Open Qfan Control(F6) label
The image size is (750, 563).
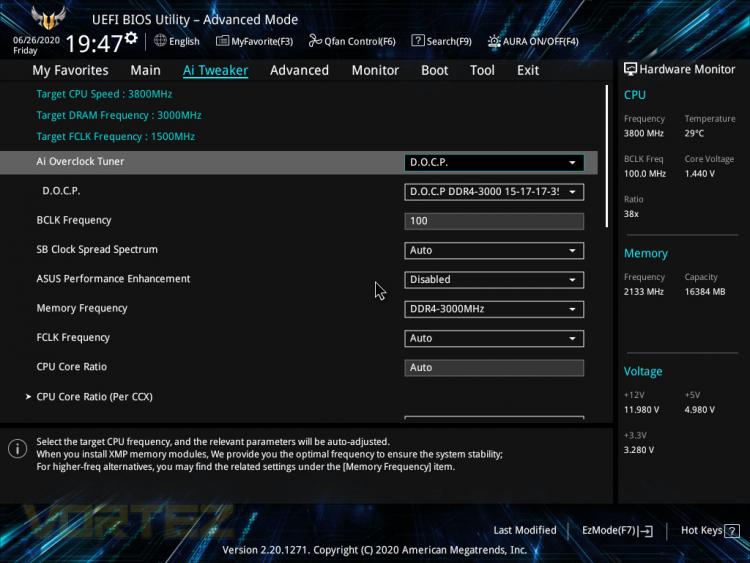360,42
